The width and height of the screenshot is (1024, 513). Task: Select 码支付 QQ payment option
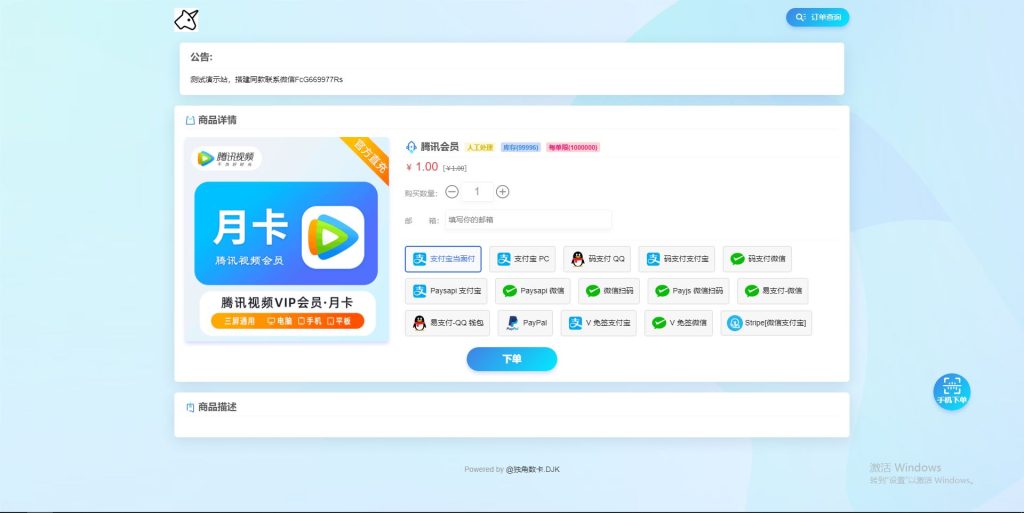[x=597, y=259]
